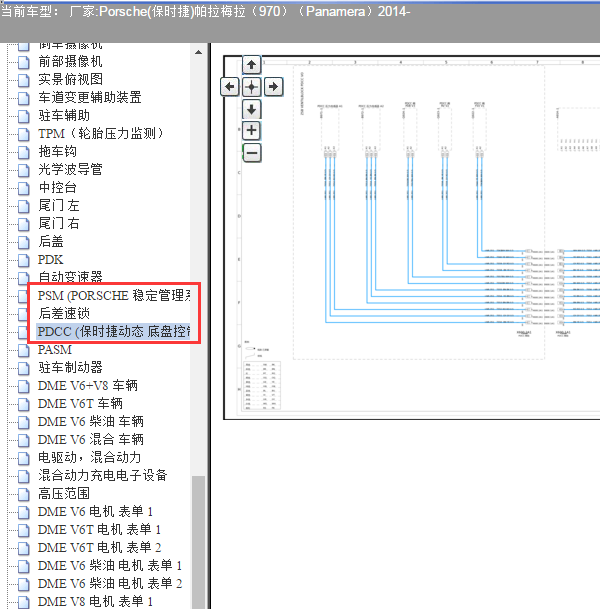Open the PDK wiring diagram

[x=50, y=259]
